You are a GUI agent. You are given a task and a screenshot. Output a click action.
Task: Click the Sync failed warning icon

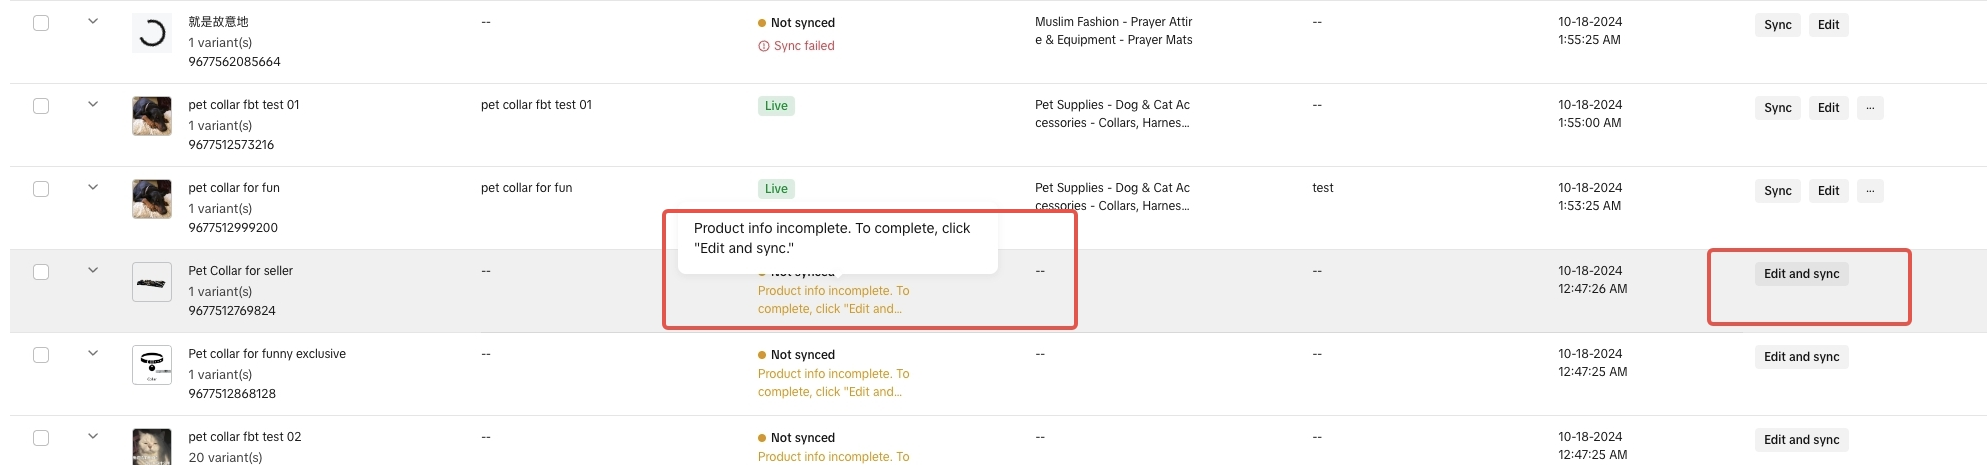pyautogui.click(x=764, y=46)
